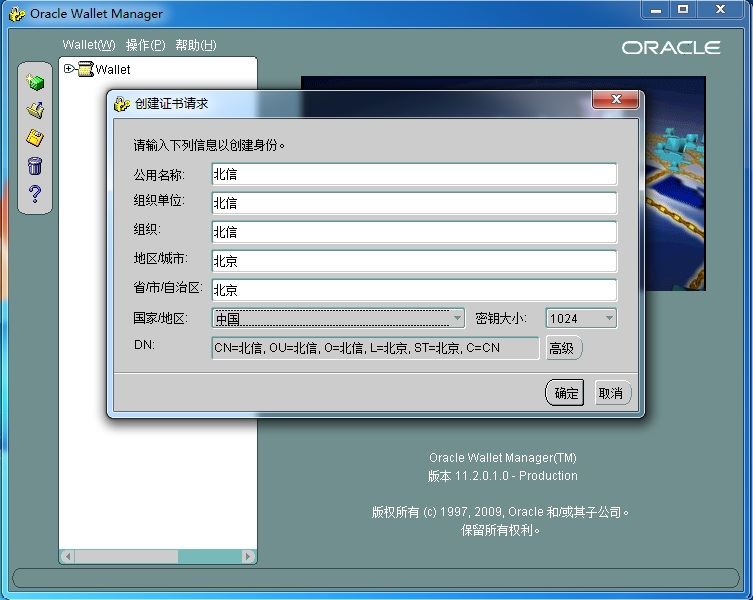The height and width of the screenshot is (600, 753).
Task: Close the Oracle Wallet Manager window
Action: tap(720, 10)
